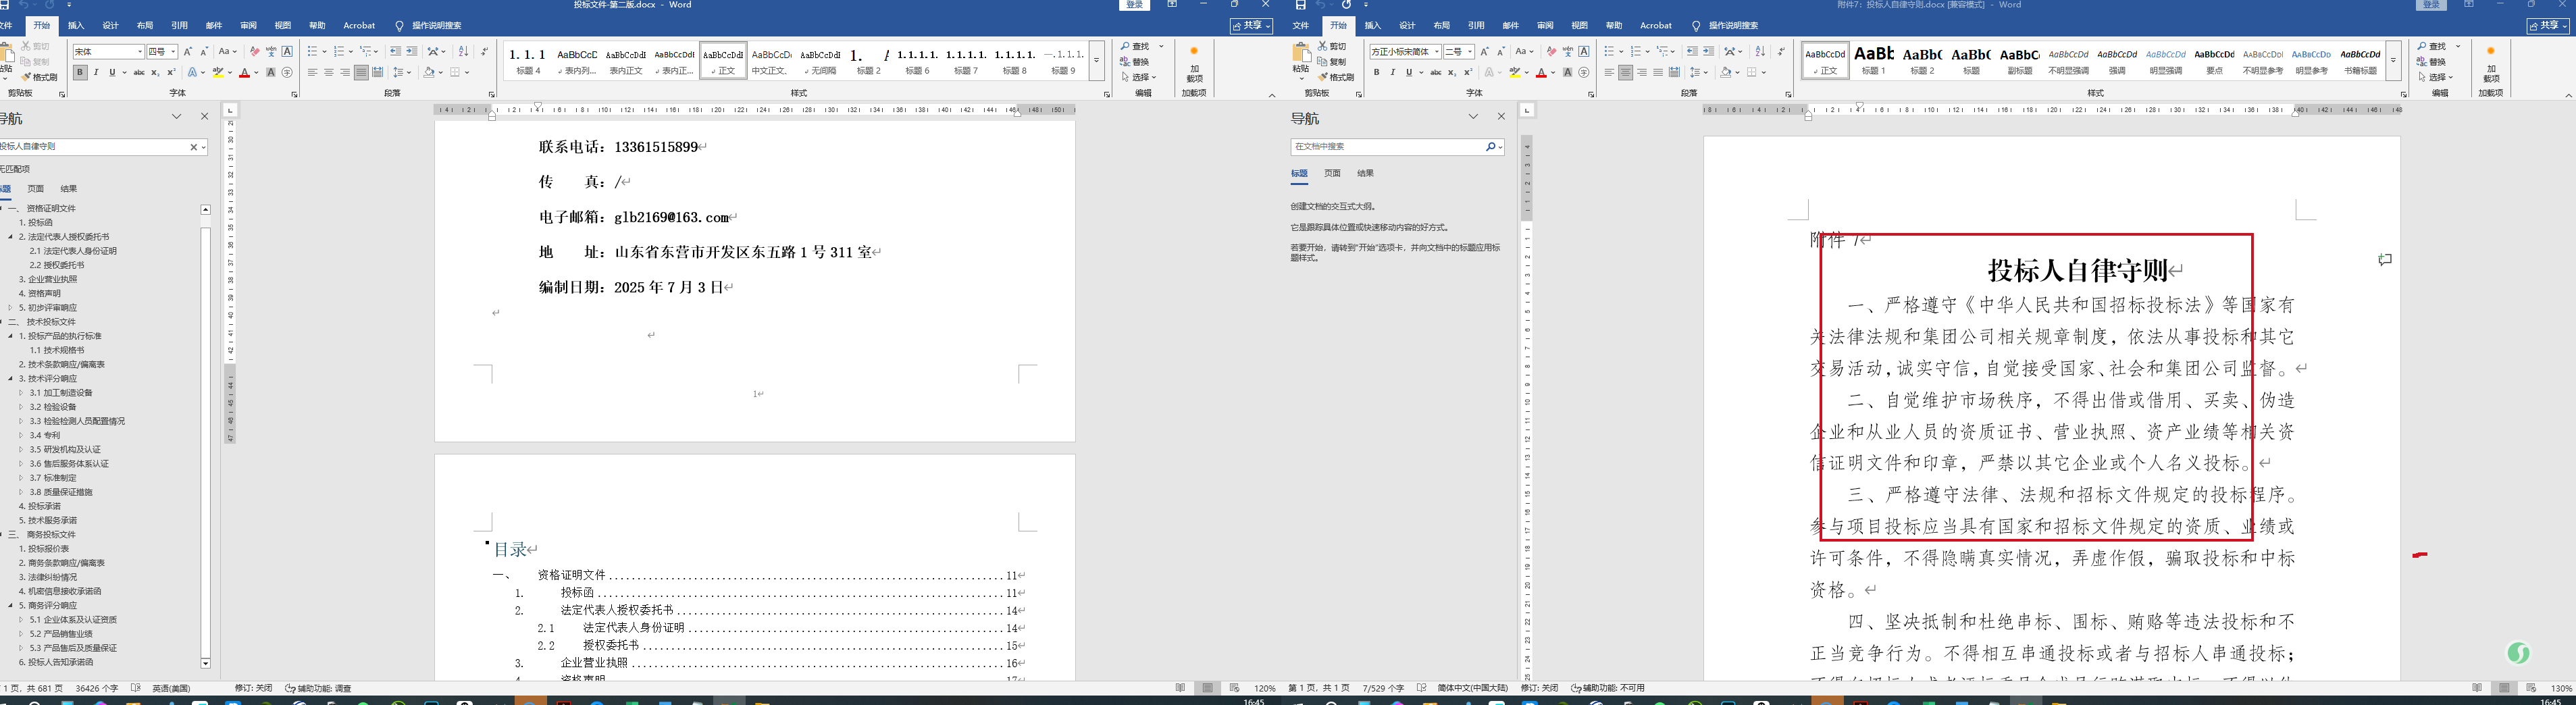
Task: Toggle show paragraph marks in left window
Action: (x=485, y=51)
